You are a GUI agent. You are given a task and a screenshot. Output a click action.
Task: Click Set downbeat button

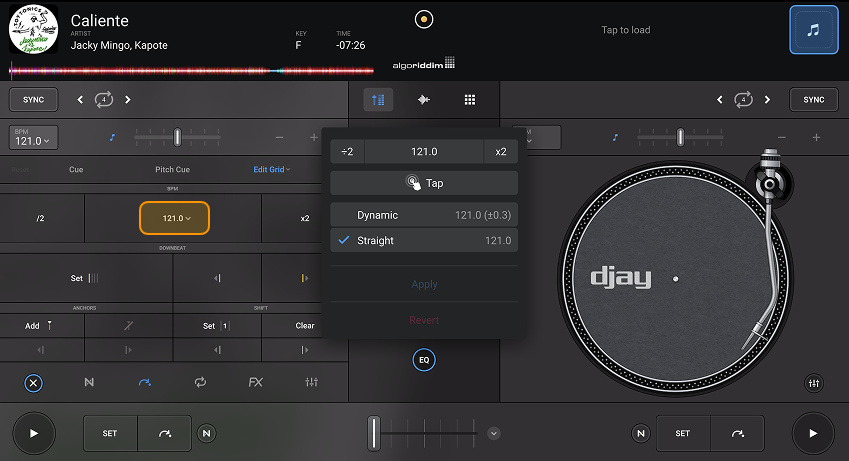[86, 278]
